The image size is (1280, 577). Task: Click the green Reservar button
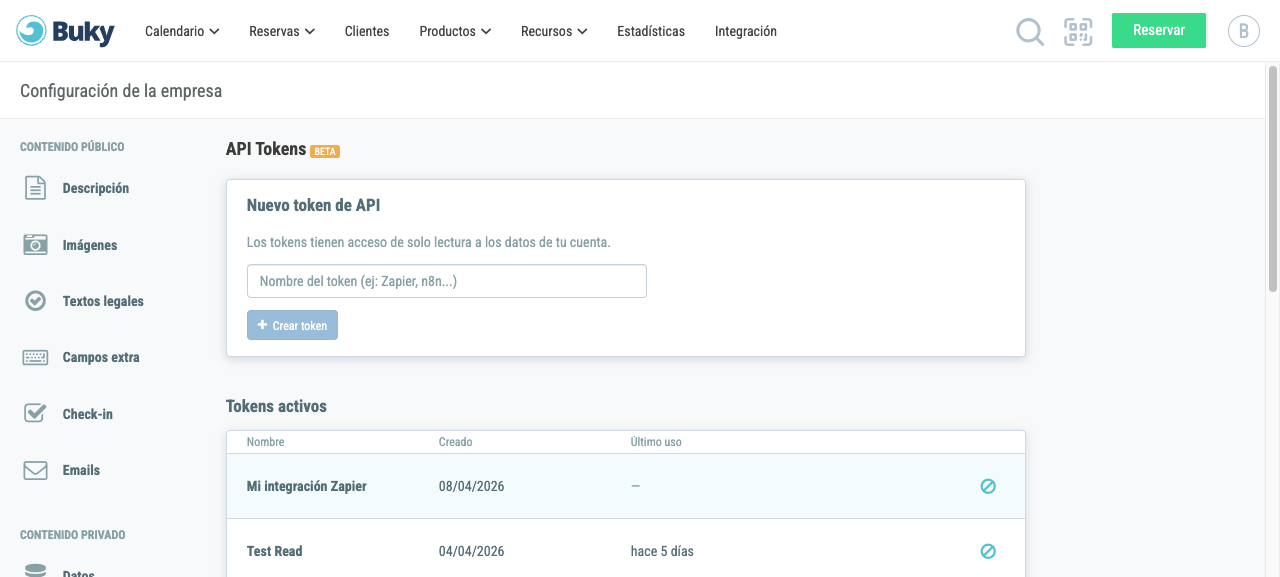(x=1159, y=30)
